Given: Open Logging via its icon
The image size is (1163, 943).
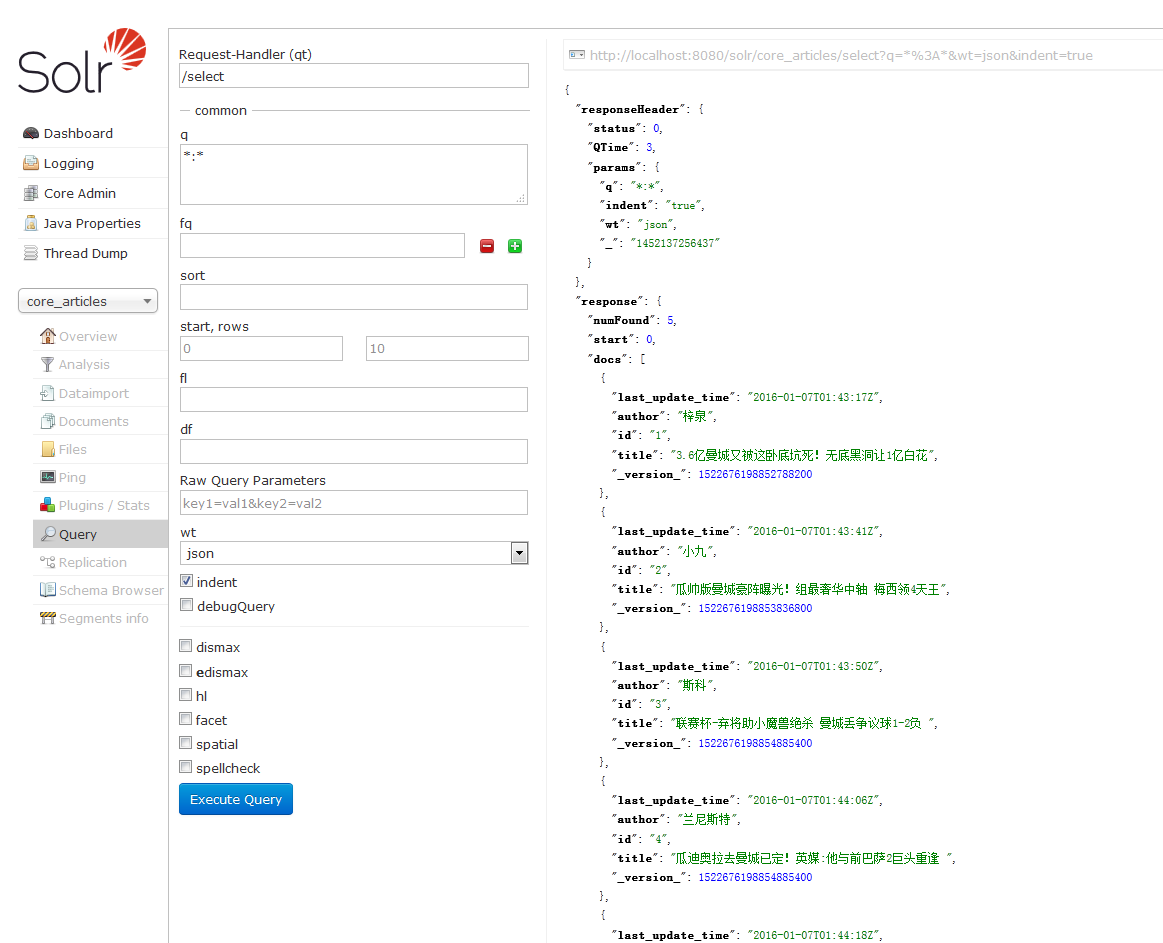Looking at the screenshot, I should pyautogui.click(x=31, y=163).
